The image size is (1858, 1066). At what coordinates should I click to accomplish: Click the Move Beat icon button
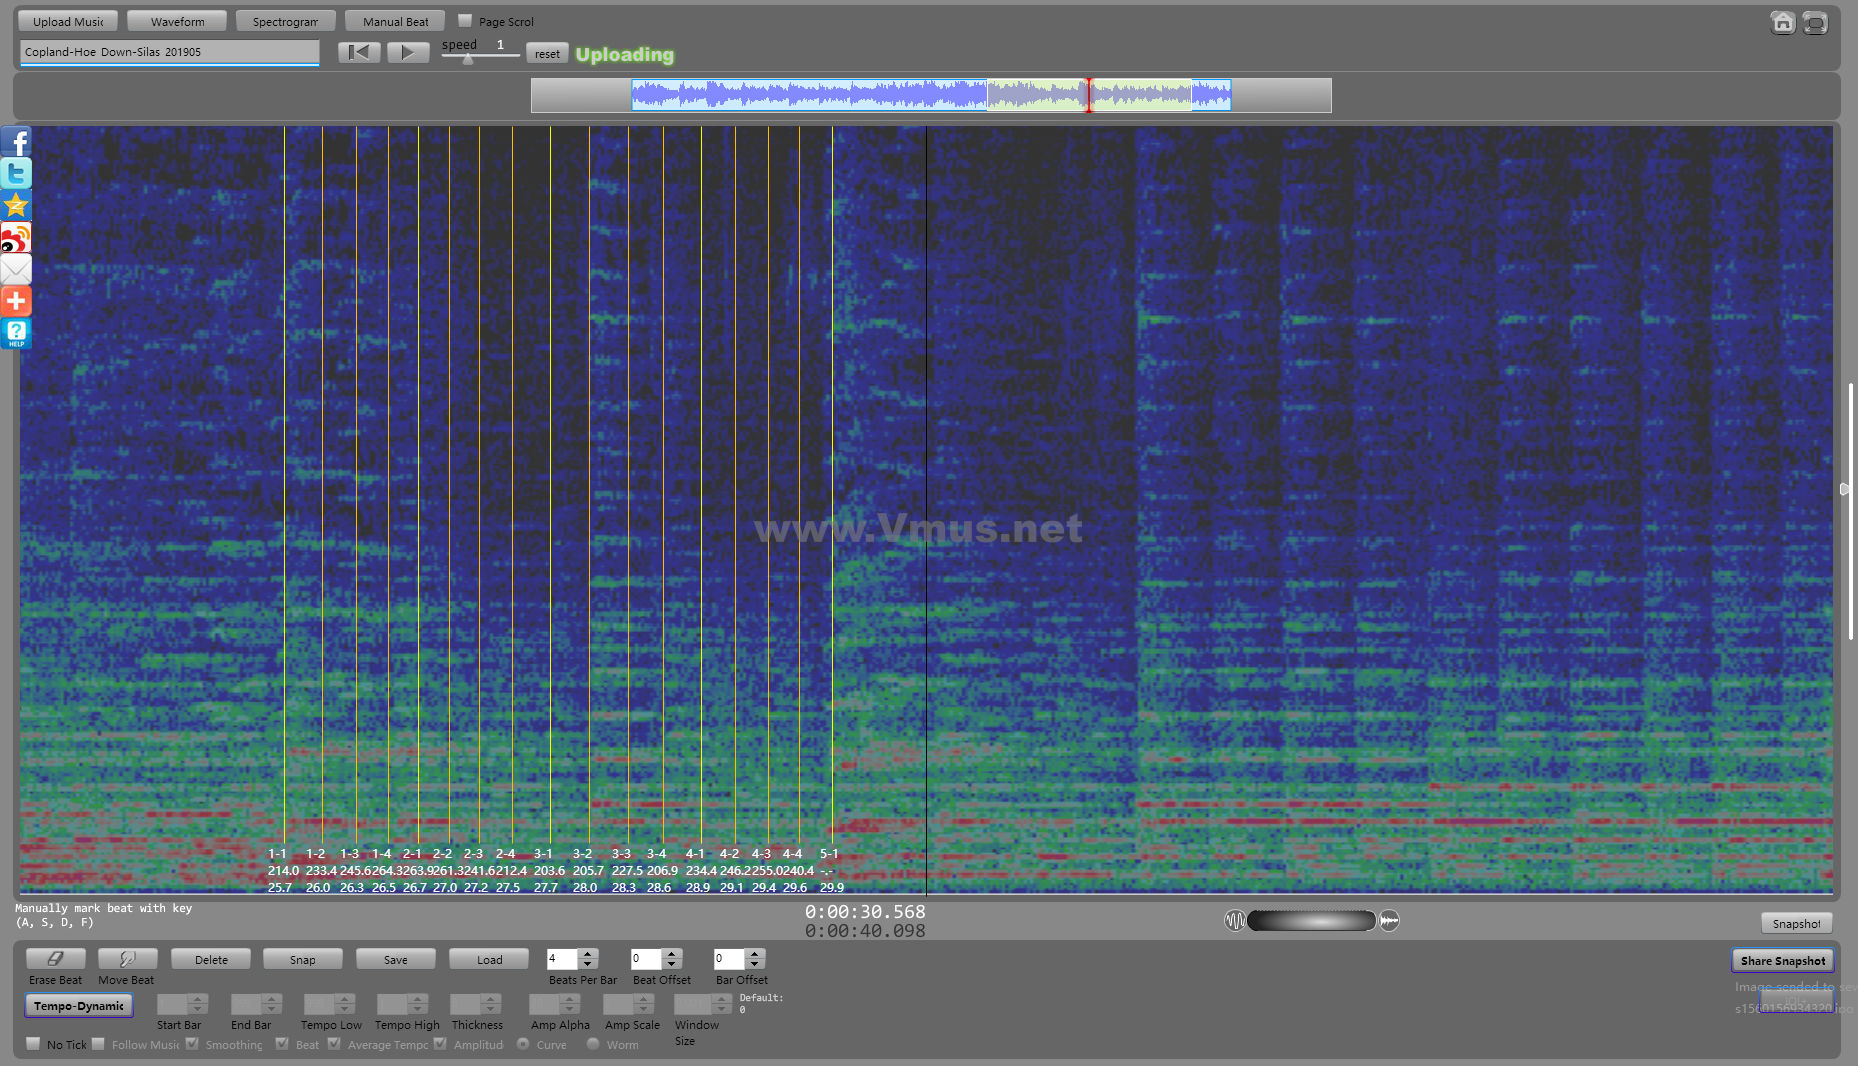(x=127, y=959)
